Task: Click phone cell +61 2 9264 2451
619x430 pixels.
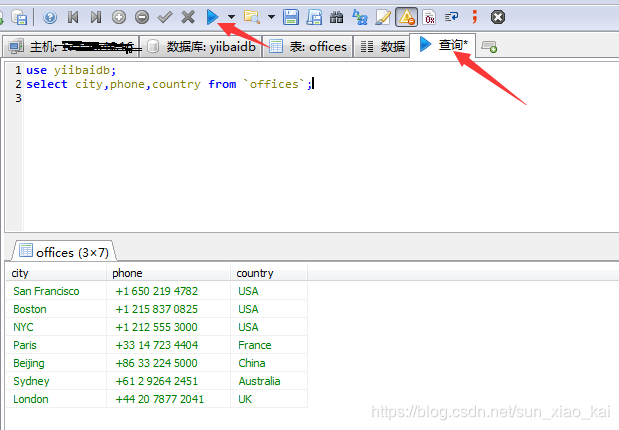Action: pyautogui.click(x=168, y=381)
